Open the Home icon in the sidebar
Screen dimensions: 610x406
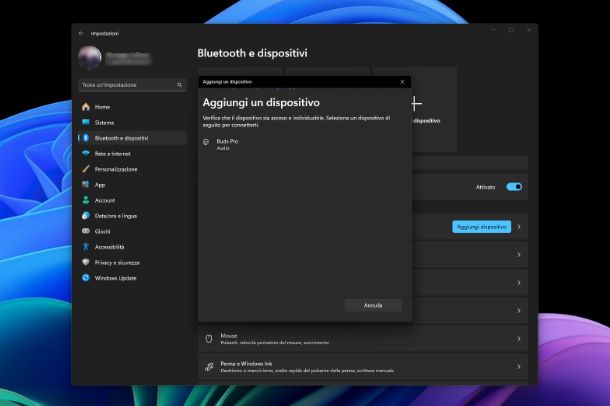click(x=86, y=107)
